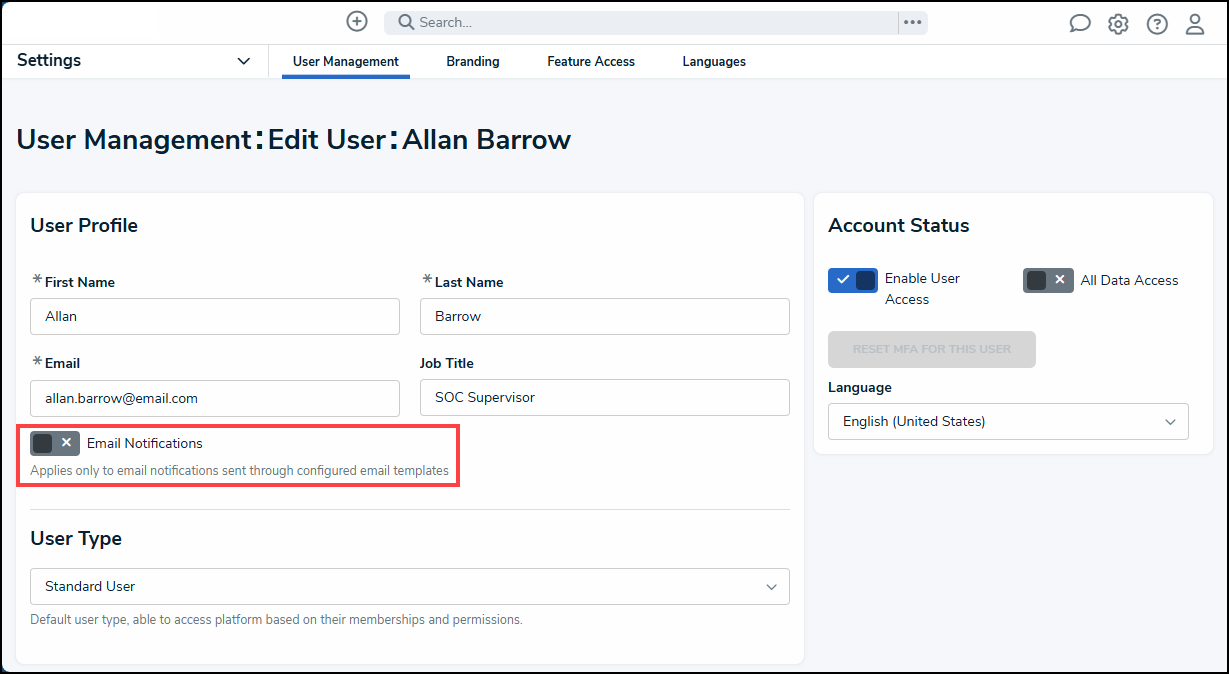
Task: Click the User Type heading
Action: pyautogui.click(x=76, y=539)
